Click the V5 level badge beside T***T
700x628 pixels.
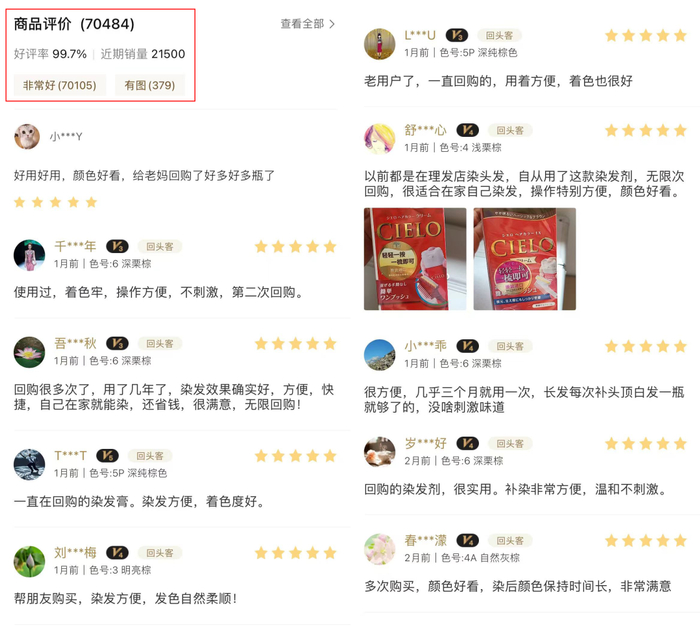click(108, 456)
